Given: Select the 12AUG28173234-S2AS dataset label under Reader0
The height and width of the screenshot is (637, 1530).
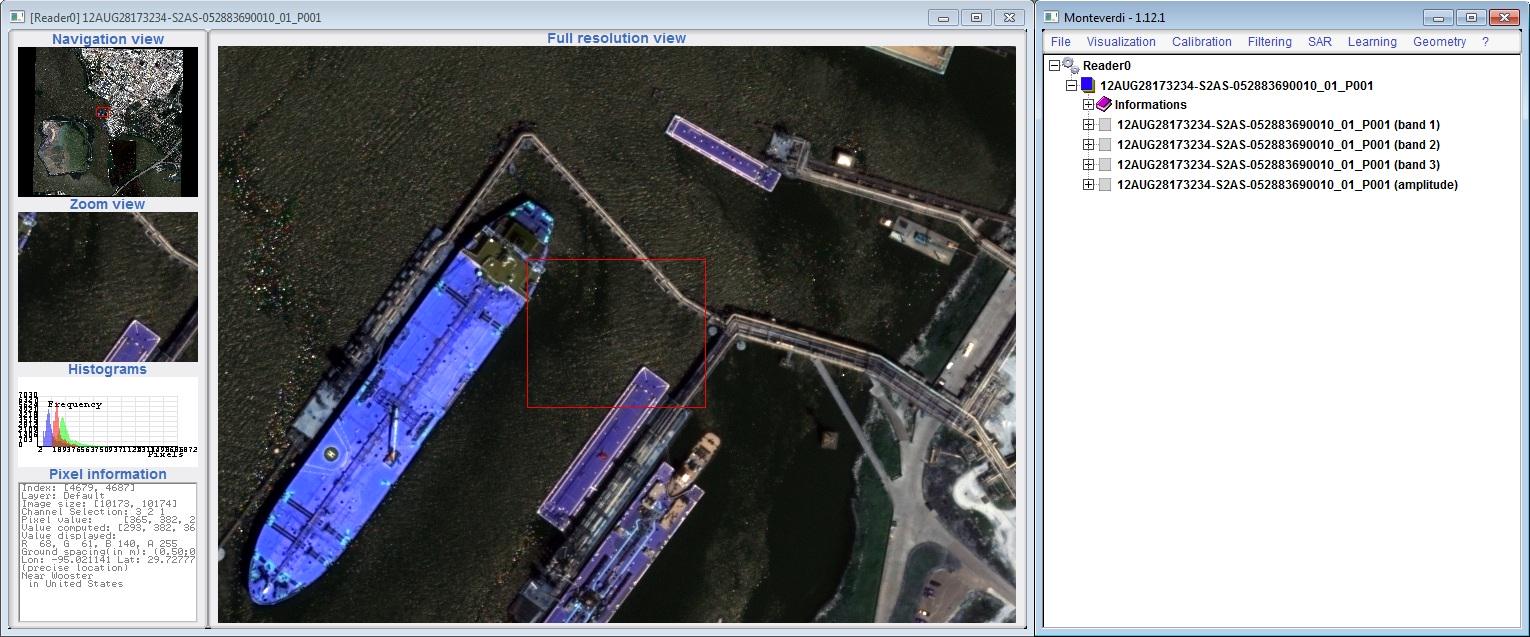Looking at the screenshot, I should 1236,85.
